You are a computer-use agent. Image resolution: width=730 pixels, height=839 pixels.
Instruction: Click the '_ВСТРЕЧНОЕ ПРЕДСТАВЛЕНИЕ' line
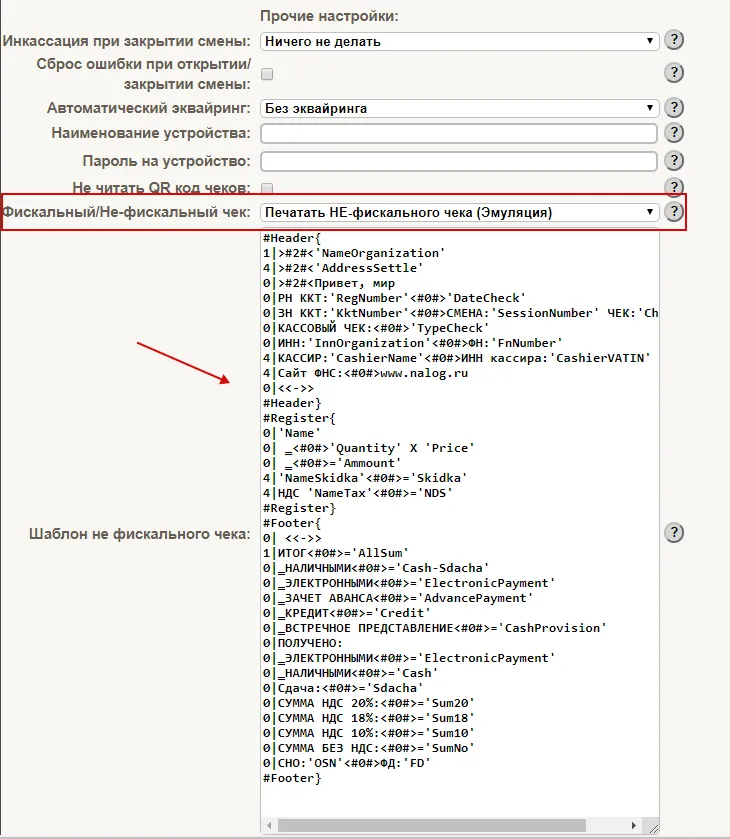(435, 628)
